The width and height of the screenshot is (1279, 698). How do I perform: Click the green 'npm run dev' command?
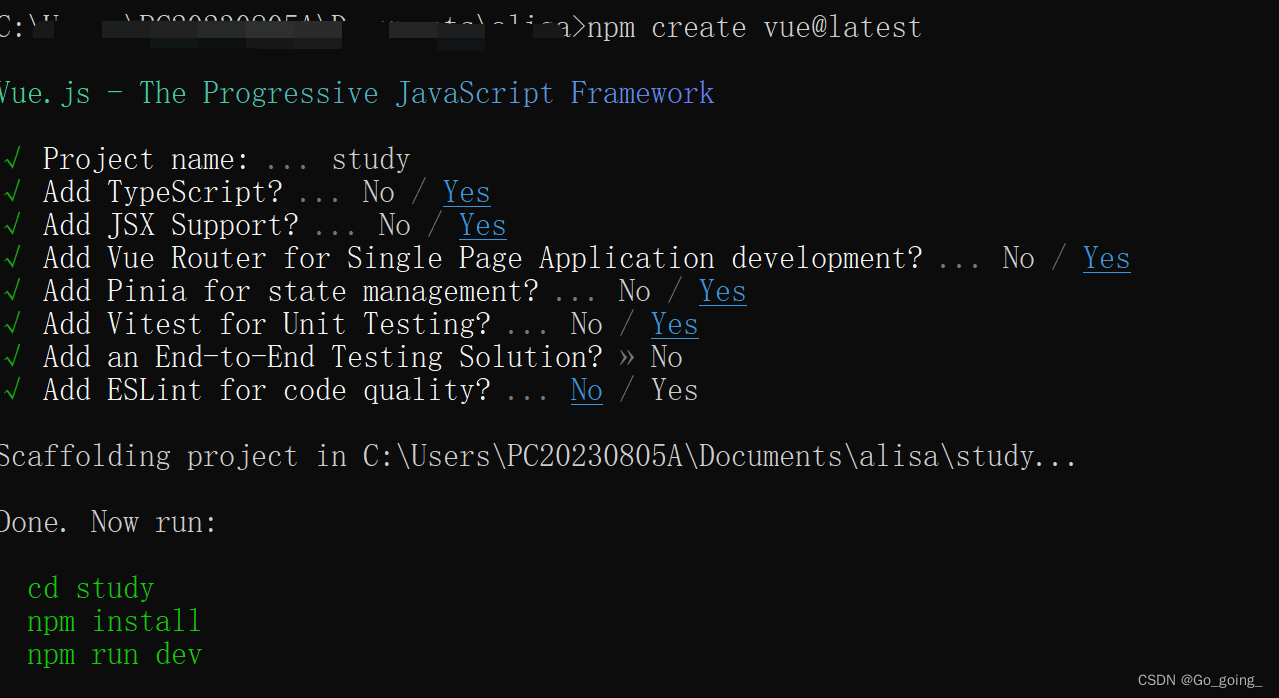pos(115,654)
